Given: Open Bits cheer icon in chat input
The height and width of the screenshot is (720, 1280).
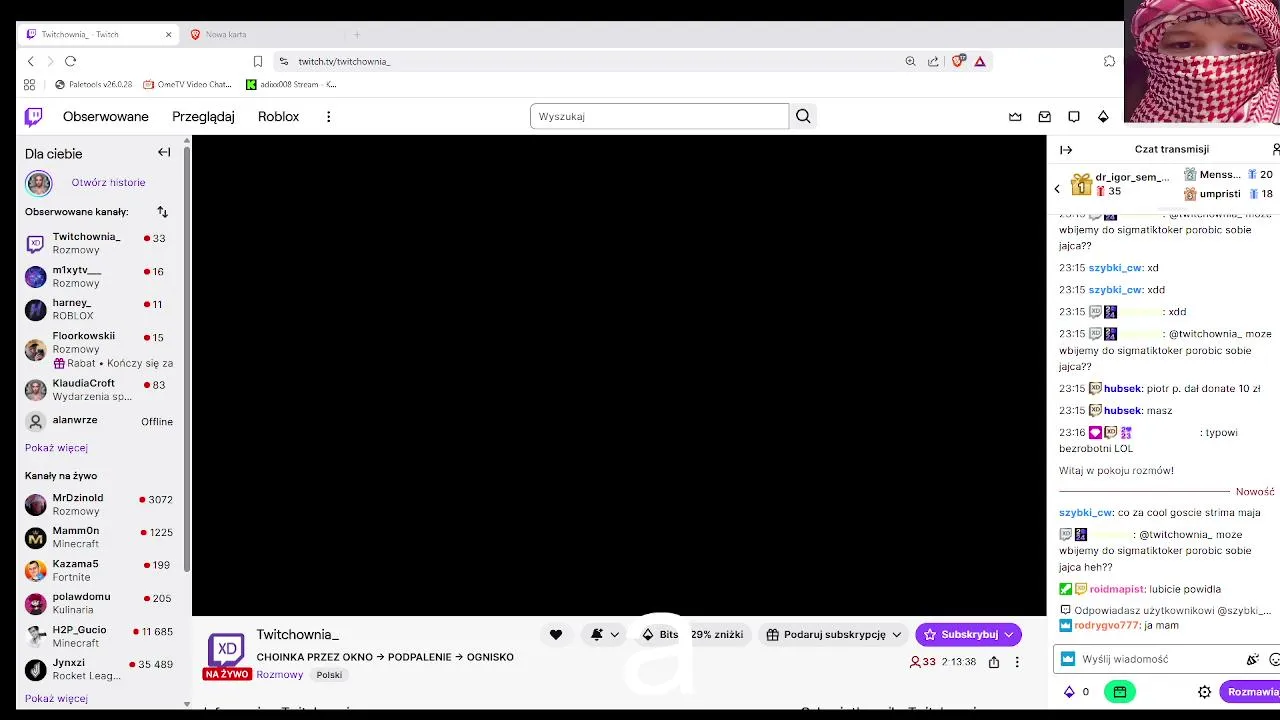Looking at the screenshot, I should tap(1252, 659).
